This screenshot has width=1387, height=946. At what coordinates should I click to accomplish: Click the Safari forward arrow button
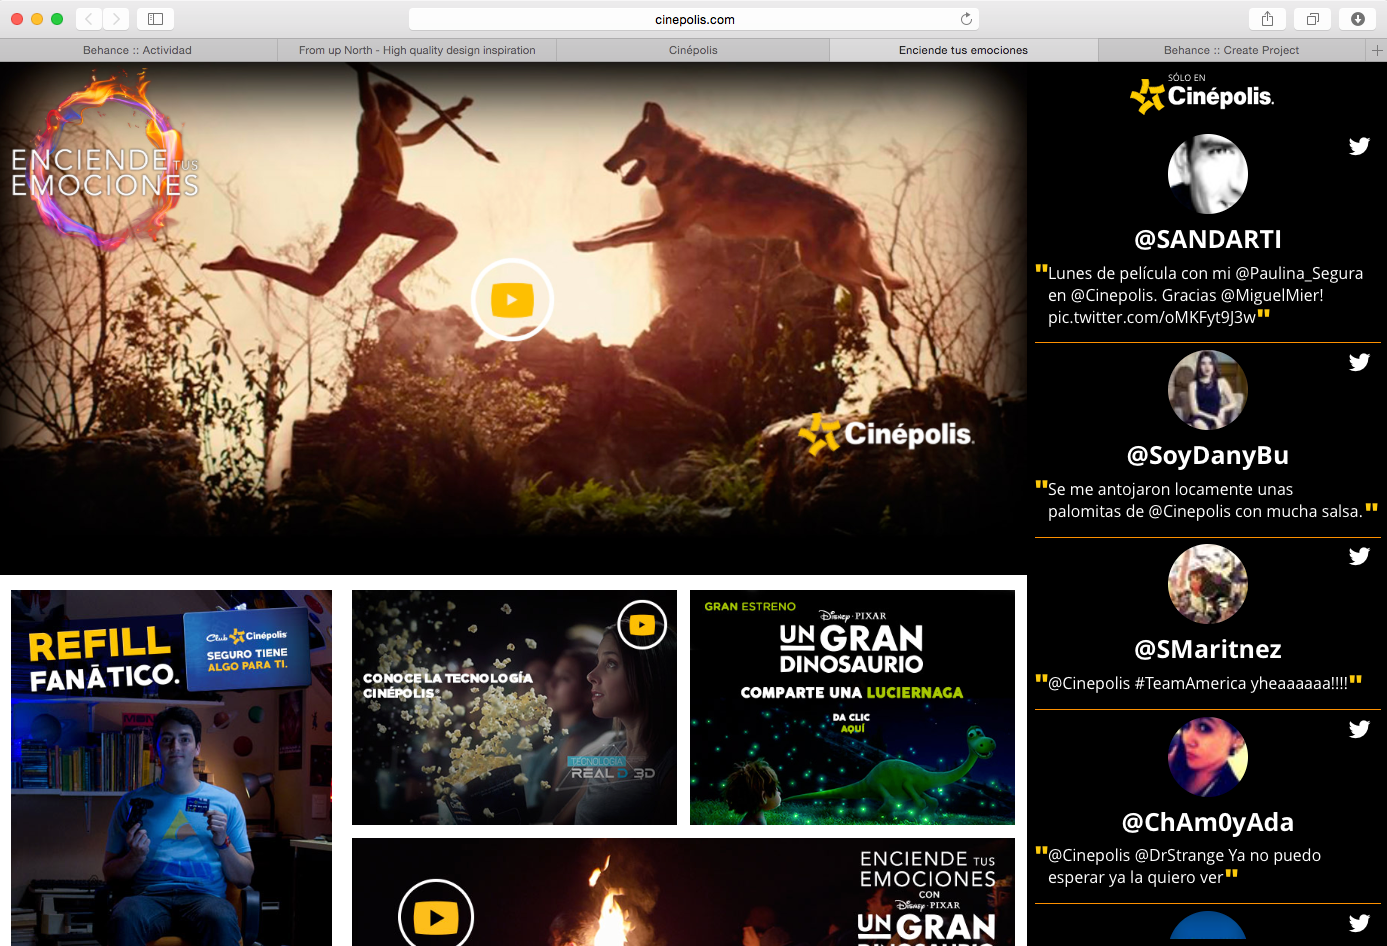point(116,18)
